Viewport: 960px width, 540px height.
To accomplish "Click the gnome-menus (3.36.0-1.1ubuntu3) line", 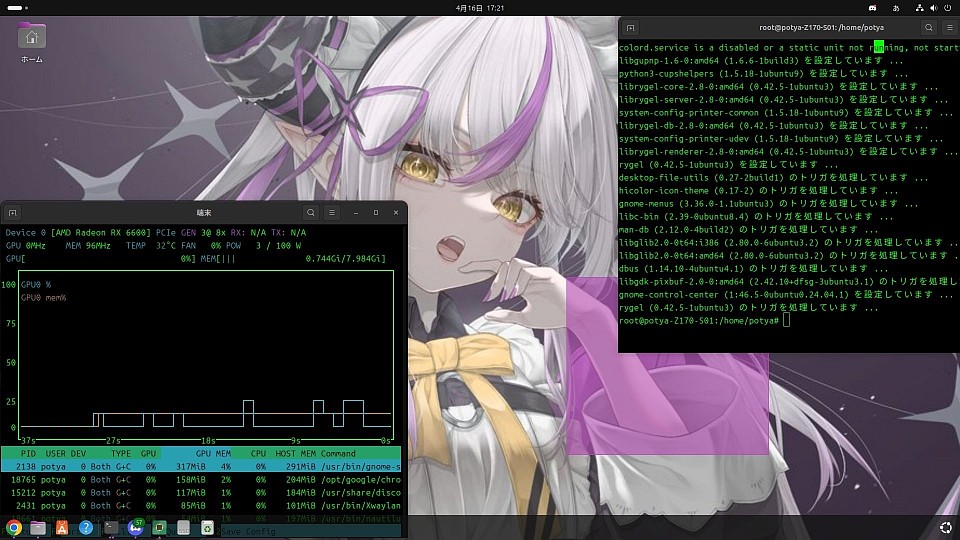I will pos(769,203).
